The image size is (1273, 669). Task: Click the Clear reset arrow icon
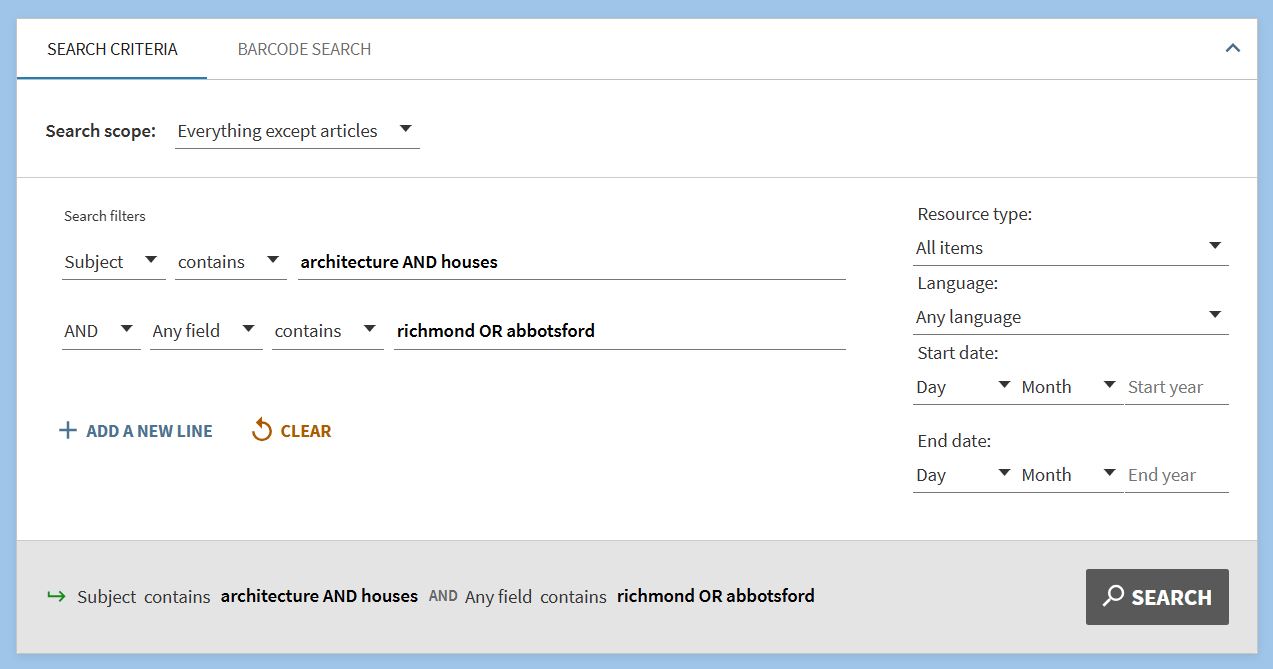coord(262,431)
